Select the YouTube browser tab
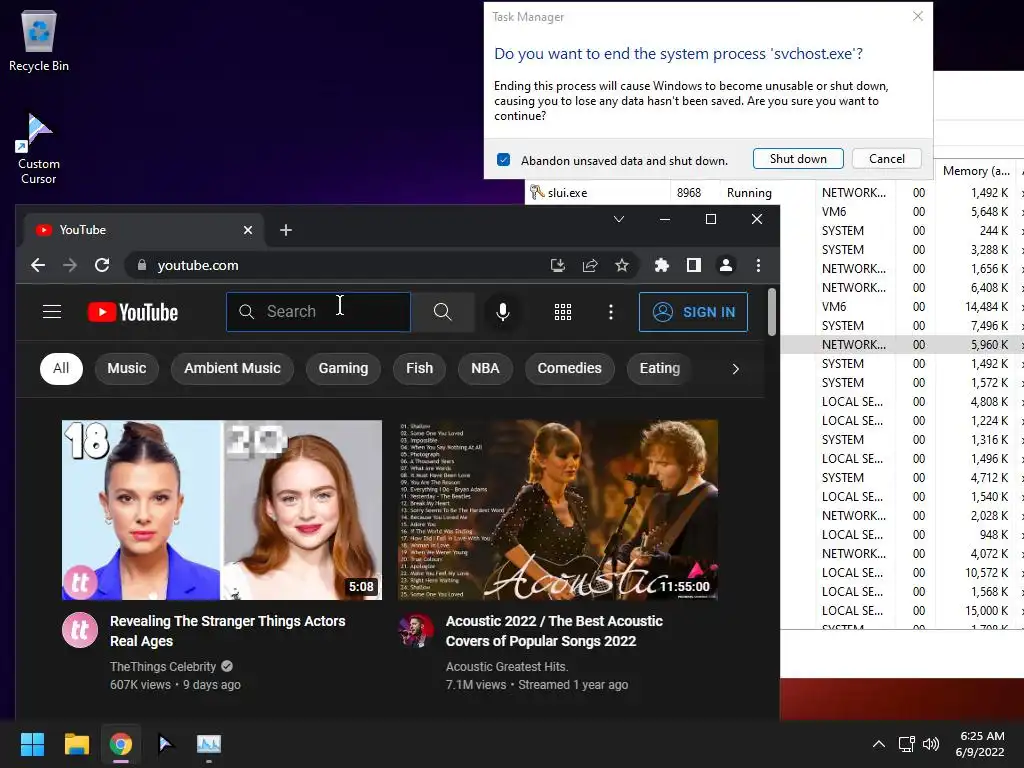1024x768 pixels. click(144, 230)
